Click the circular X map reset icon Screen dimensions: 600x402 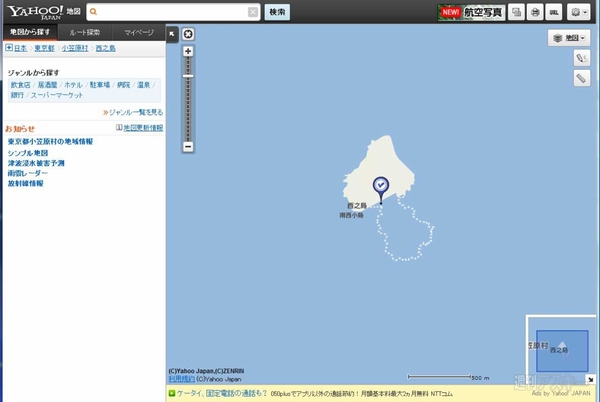(188, 34)
